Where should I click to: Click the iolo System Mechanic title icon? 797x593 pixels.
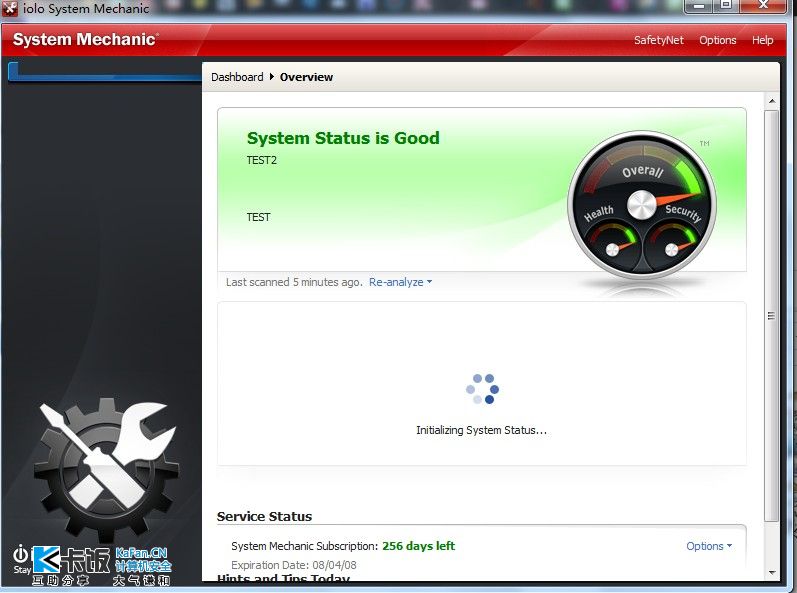[x=10, y=8]
